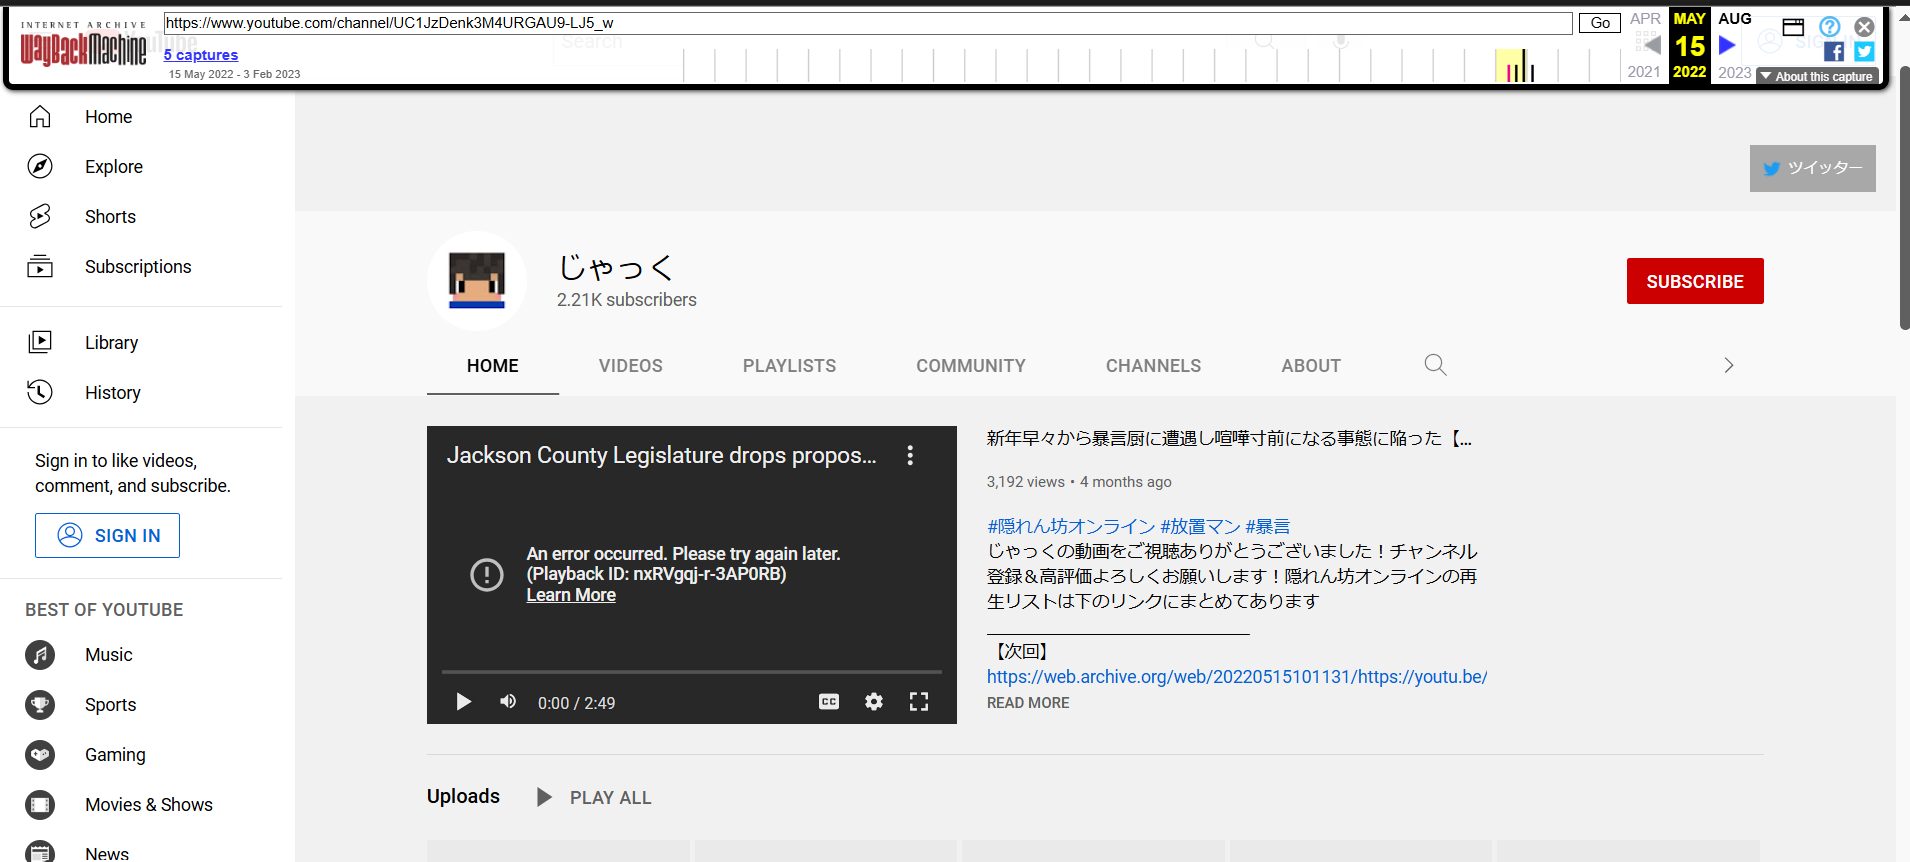Screen dimensions: 1910x862
Task: Open the video's three-dot more options menu
Action: coord(910,456)
